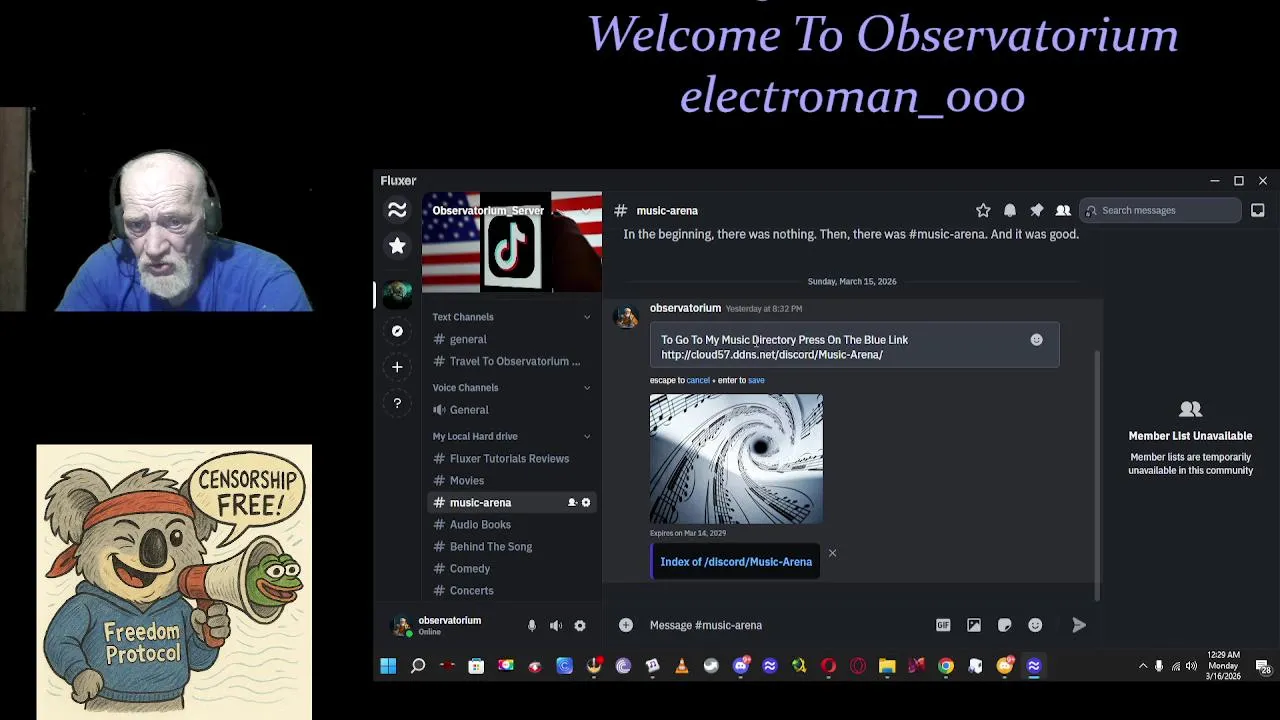
Task: Click in the Search messages field
Action: pos(1160,210)
